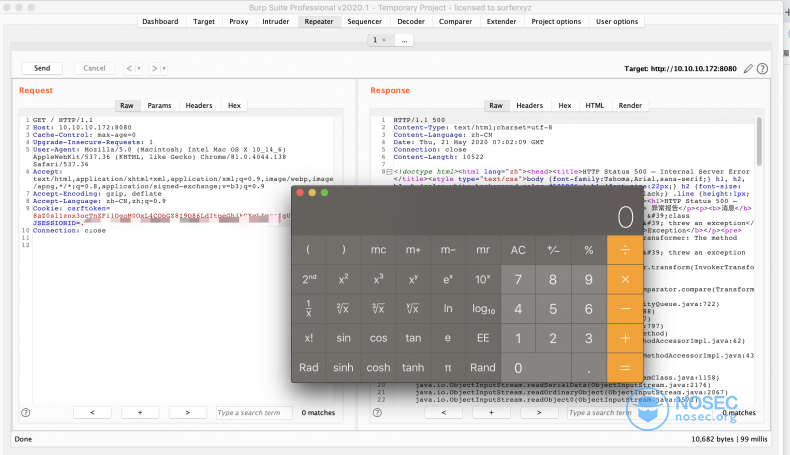This screenshot has width=790, height=455.
Task: Click the Calculator AC clear button
Action: 518,250
